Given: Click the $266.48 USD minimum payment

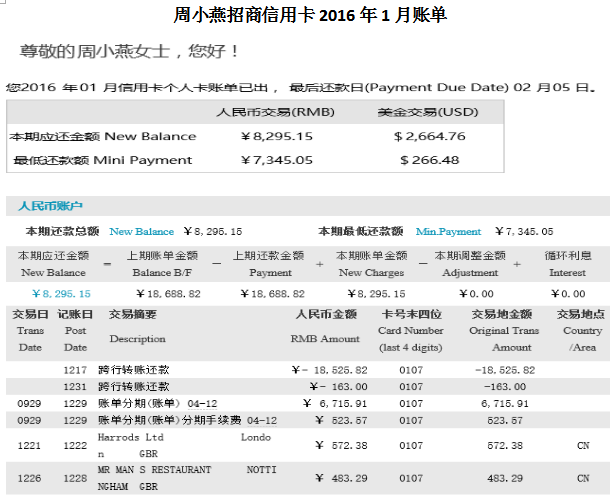Looking at the screenshot, I should click(x=429, y=160).
